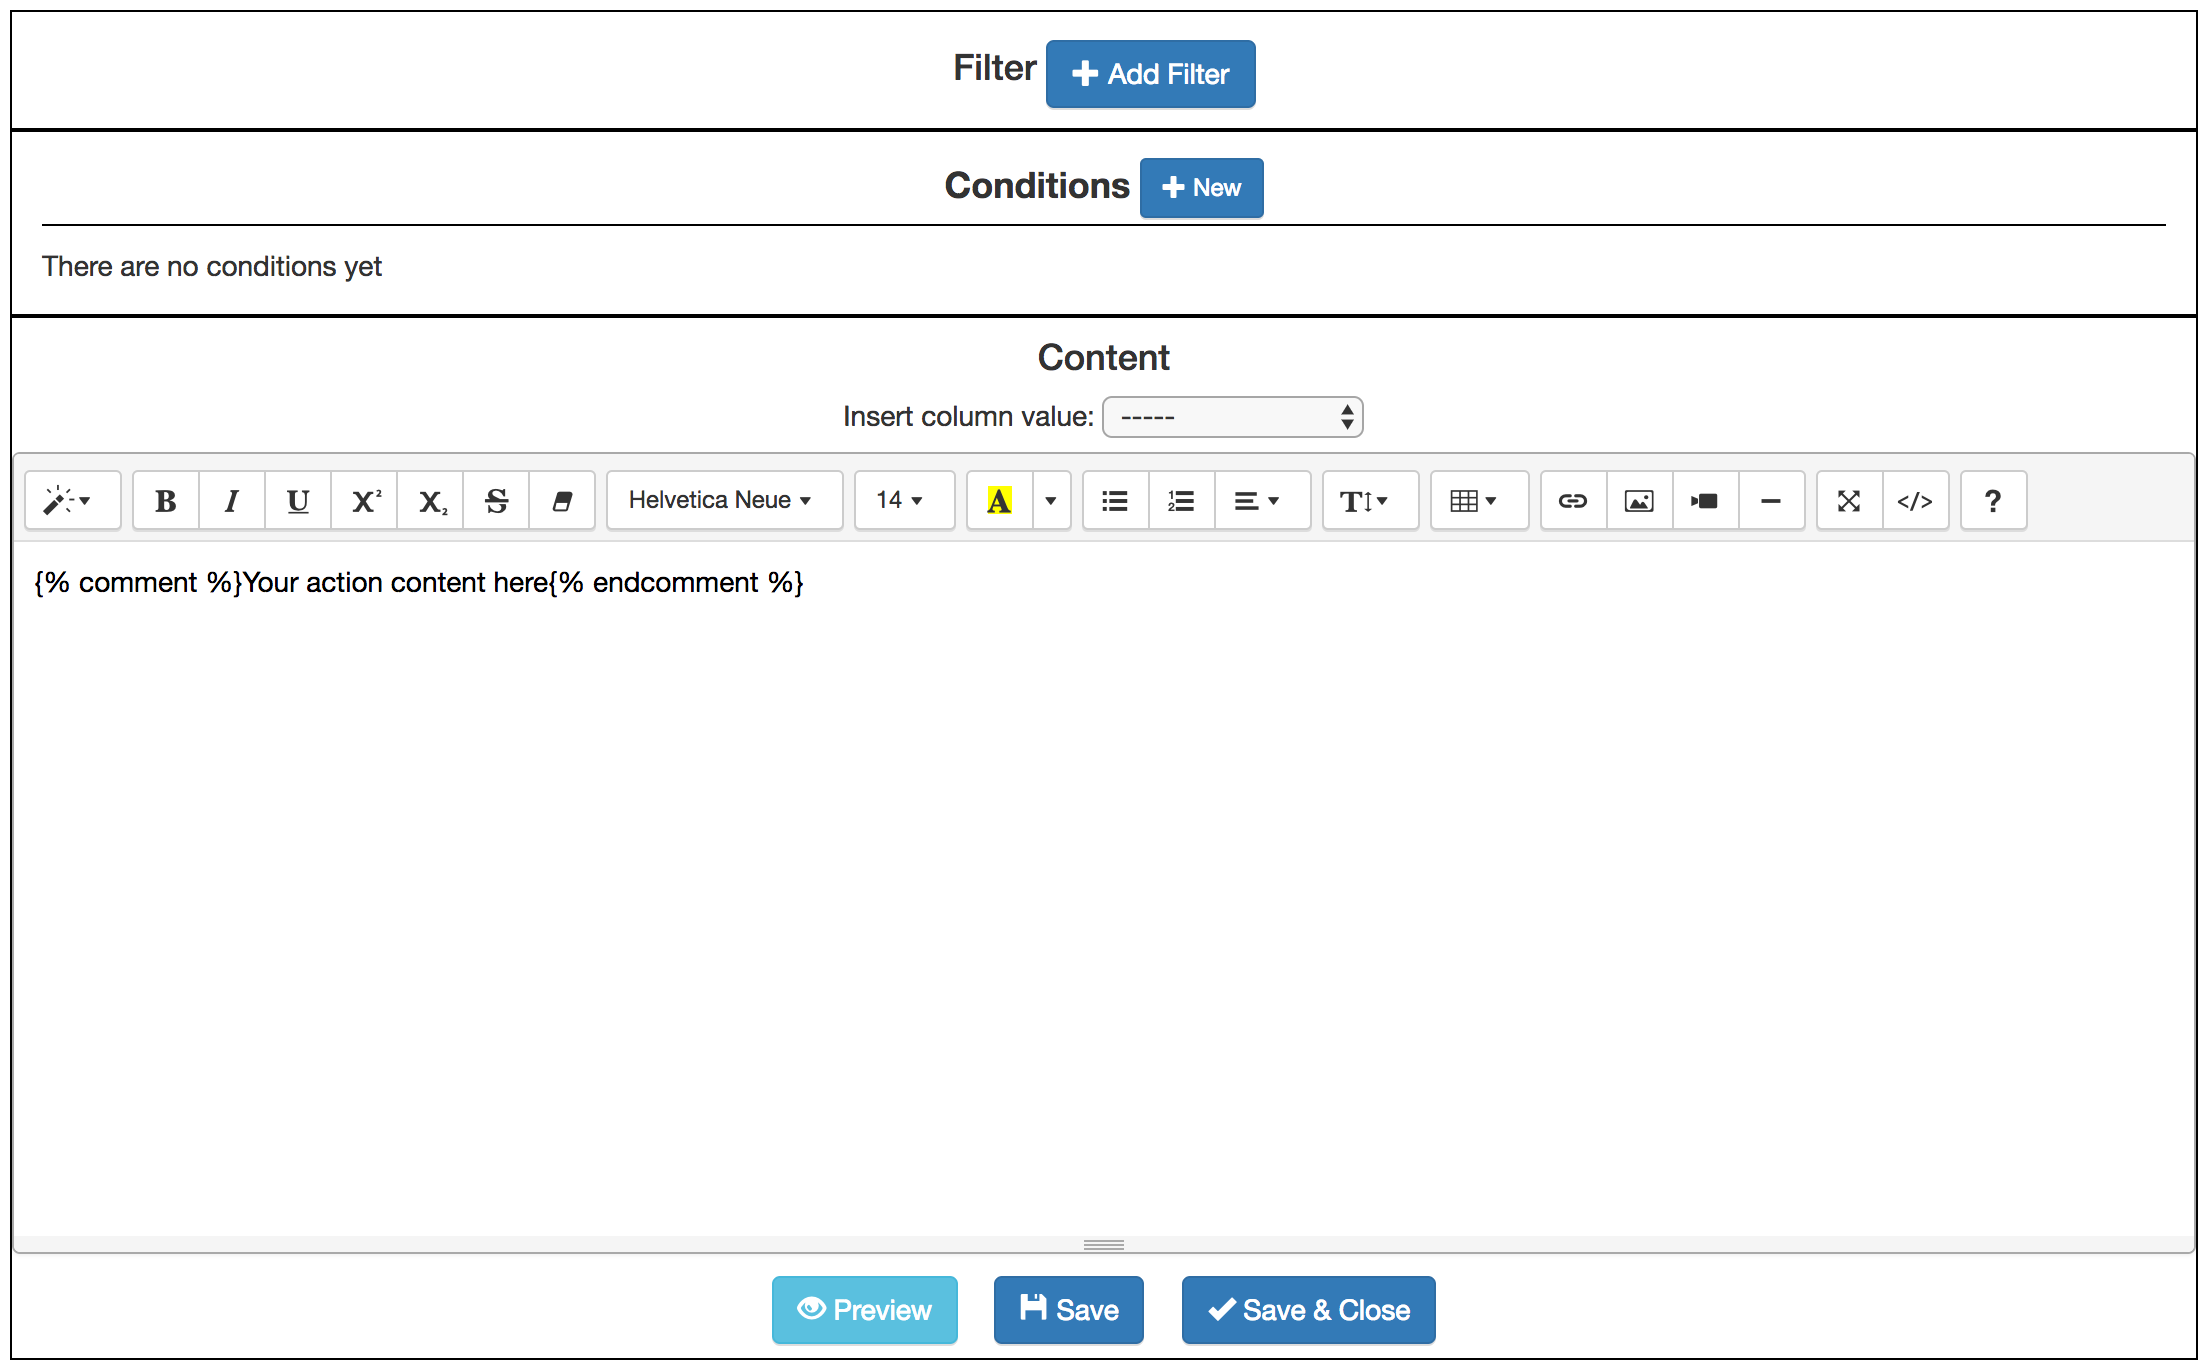Viewport: 2206px width, 1370px height.
Task: Insert video using camera icon
Action: click(x=1706, y=500)
